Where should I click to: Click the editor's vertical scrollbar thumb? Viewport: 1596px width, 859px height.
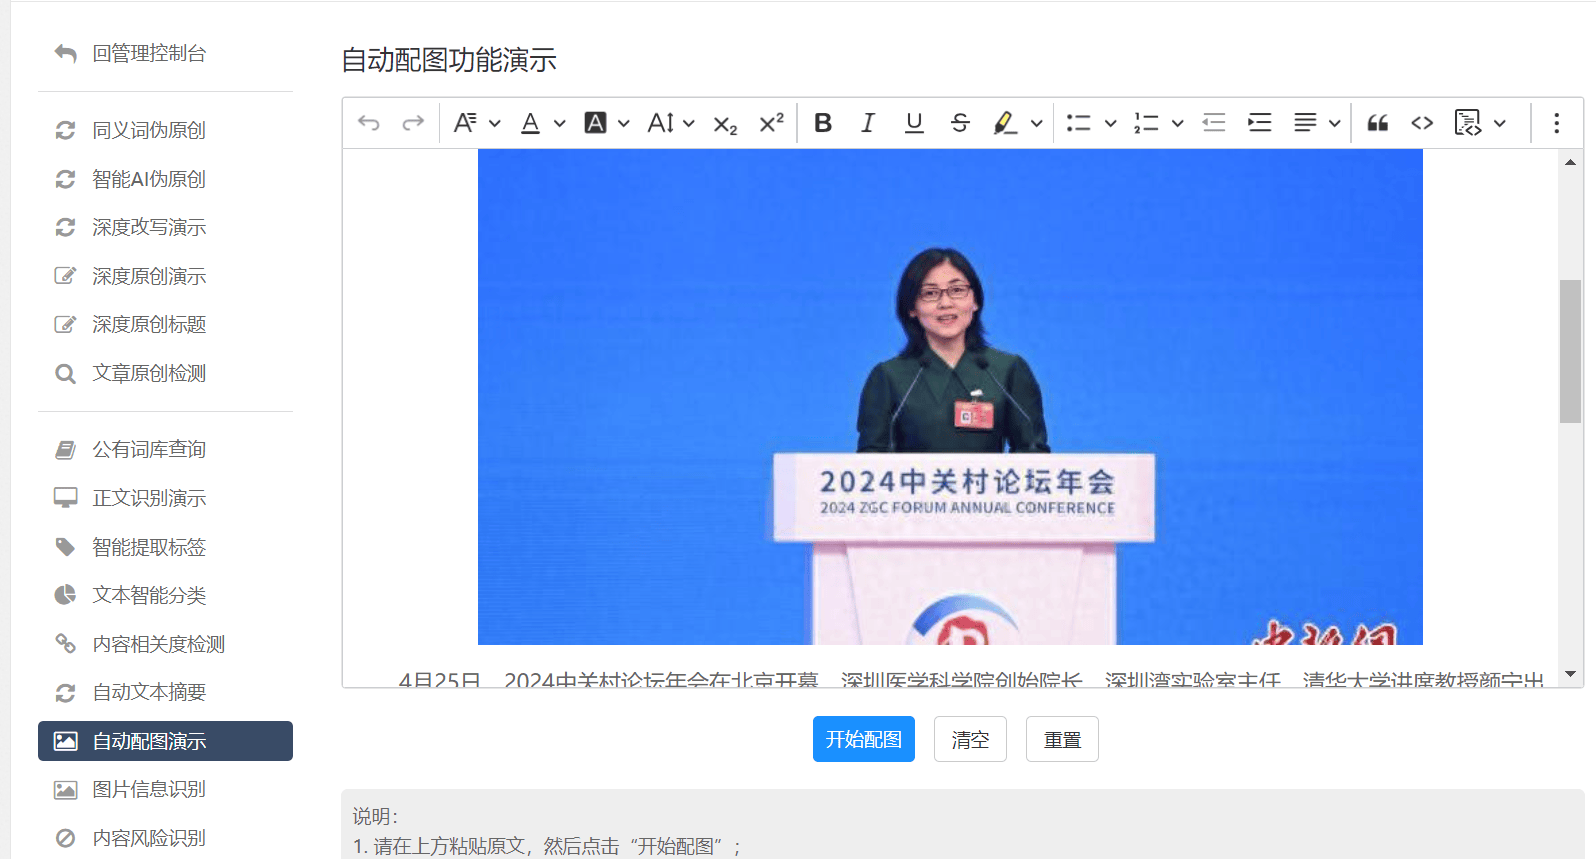point(1570,351)
